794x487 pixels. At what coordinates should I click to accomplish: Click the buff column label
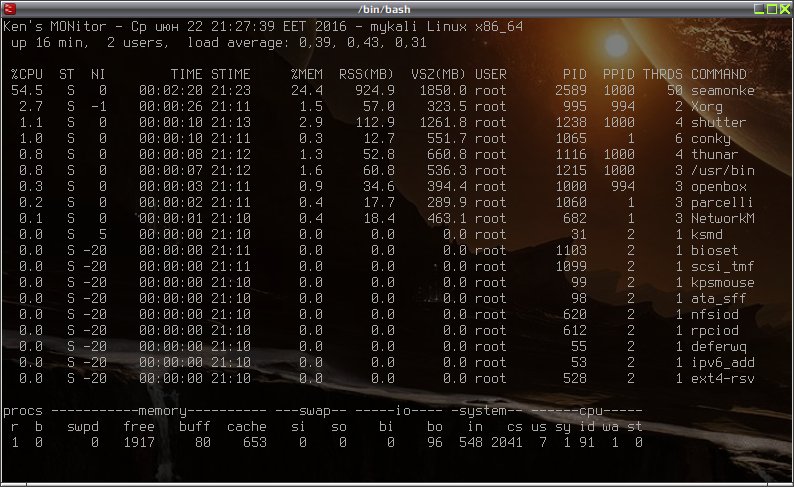(x=194, y=427)
